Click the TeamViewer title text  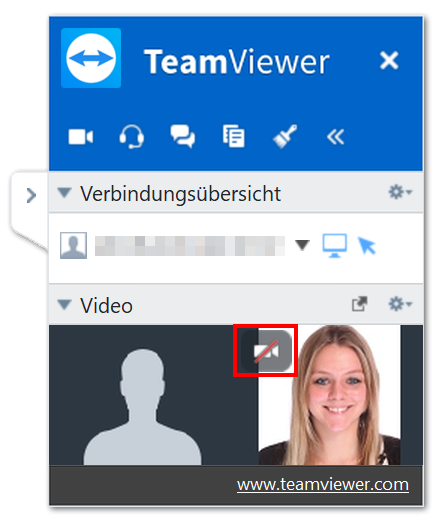tap(237, 62)
